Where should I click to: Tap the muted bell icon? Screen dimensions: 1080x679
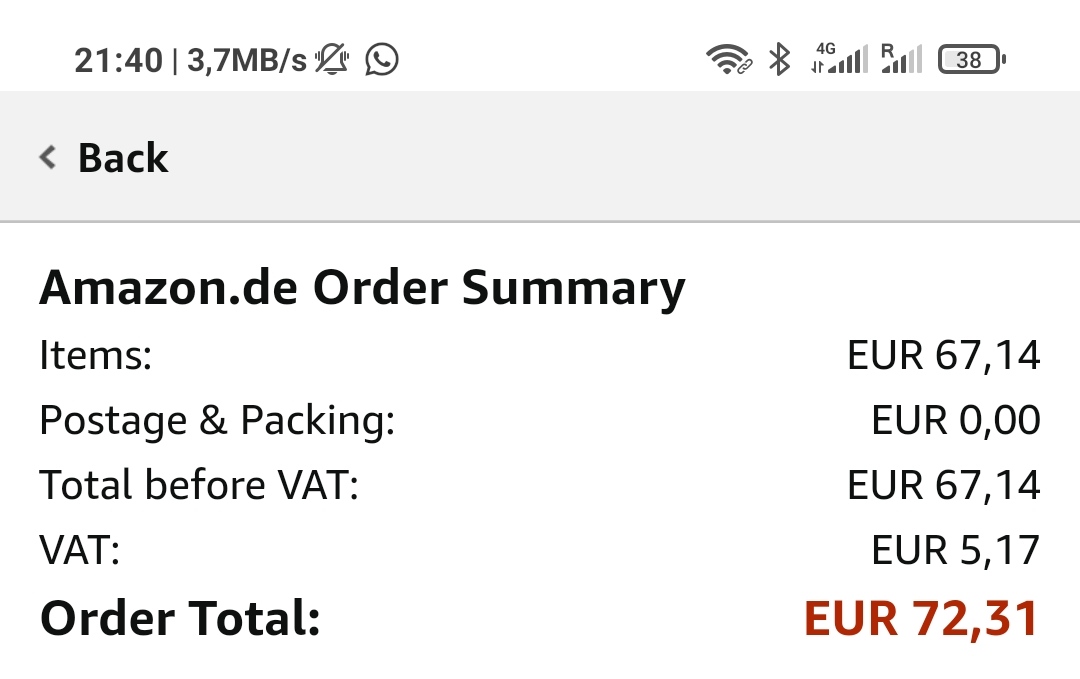pos(332,60)
